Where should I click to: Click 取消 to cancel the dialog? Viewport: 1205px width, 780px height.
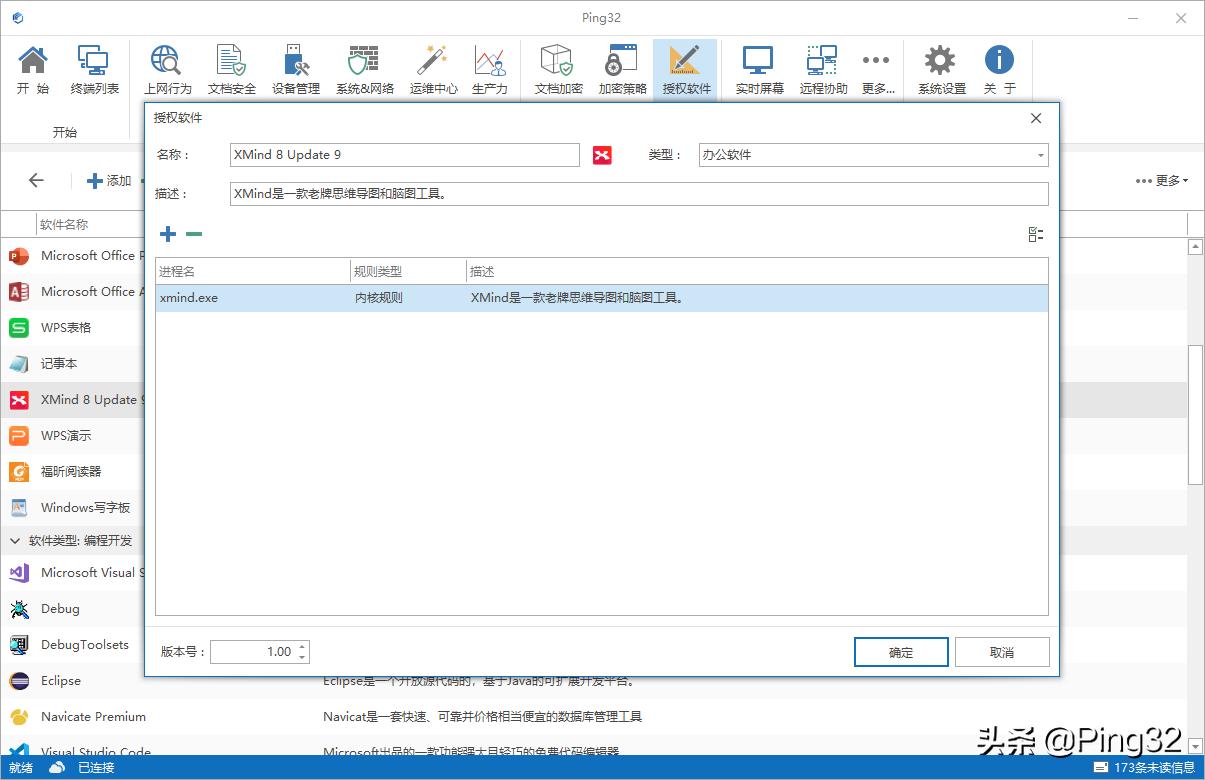point(1002,652)
